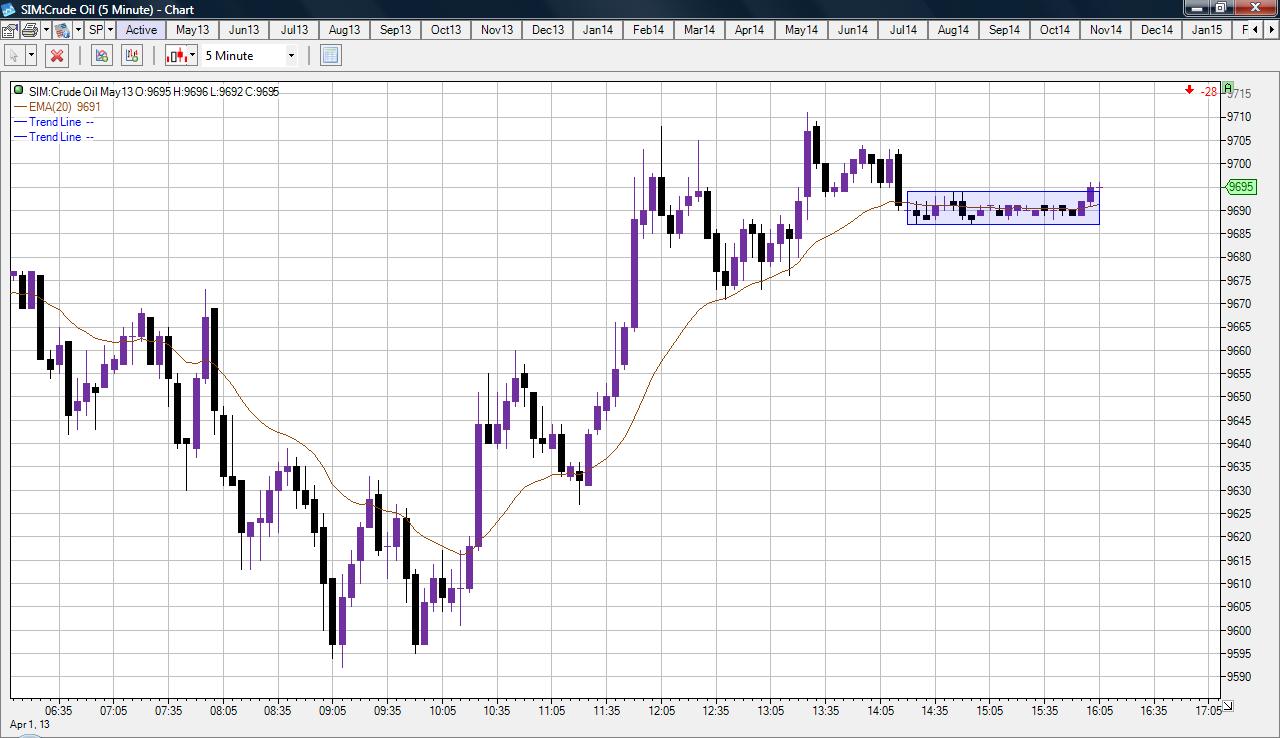Select the Apr14 contract tab
1280x738 pixels.
pyautogui.click(x=750, y=30)
